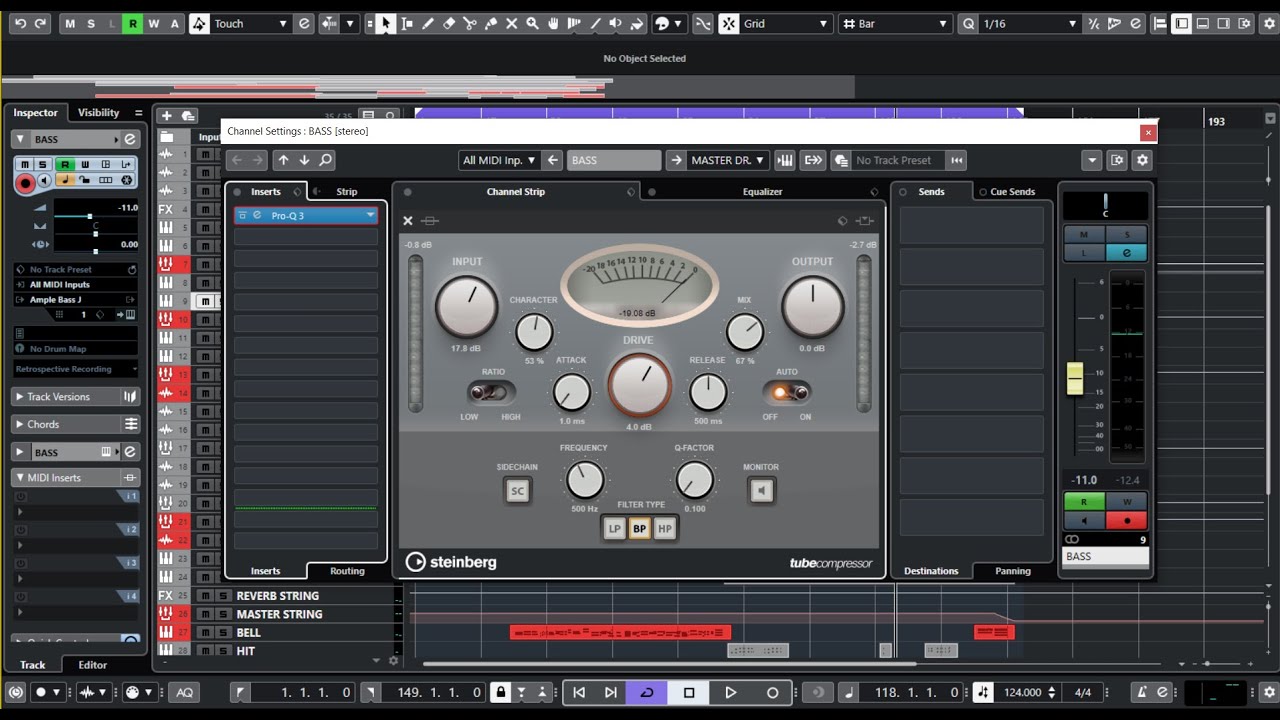Screen dimensions: 1280x720
Task: Select the Object Selection arrow tool
Action: click(386, 24)
